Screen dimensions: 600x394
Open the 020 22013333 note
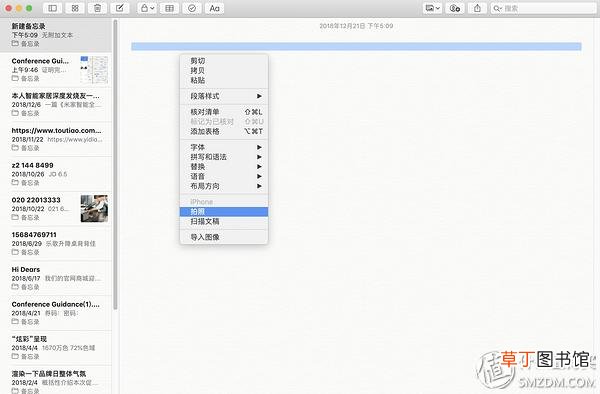point(56,209)
